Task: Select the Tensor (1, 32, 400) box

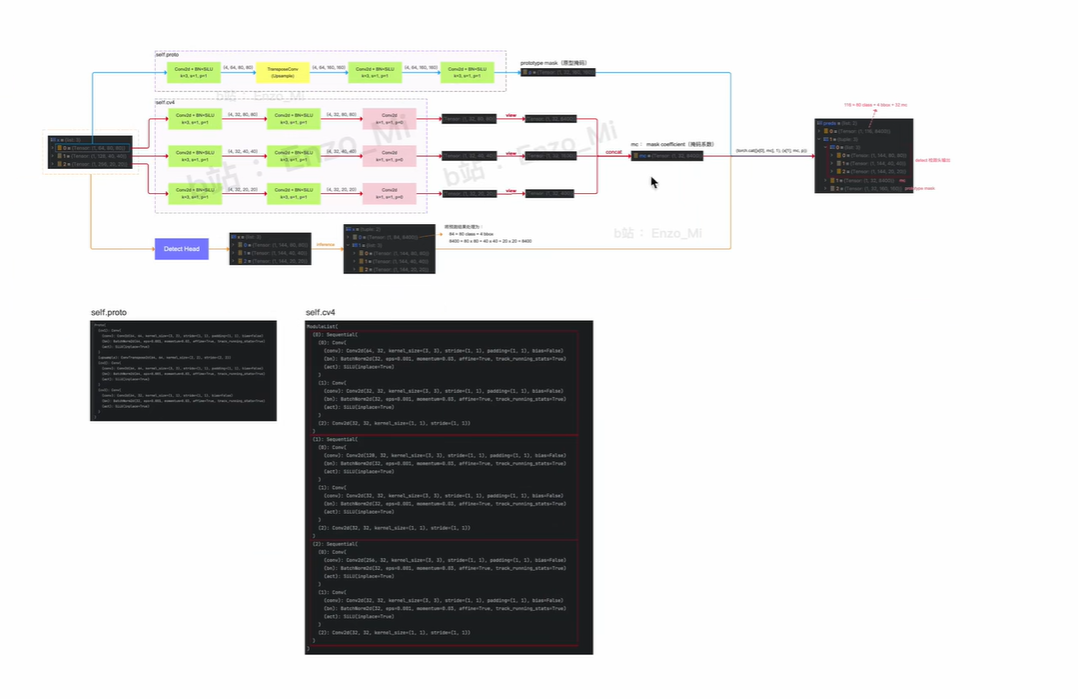Action: pyautogui.click(x=549, y=194)
